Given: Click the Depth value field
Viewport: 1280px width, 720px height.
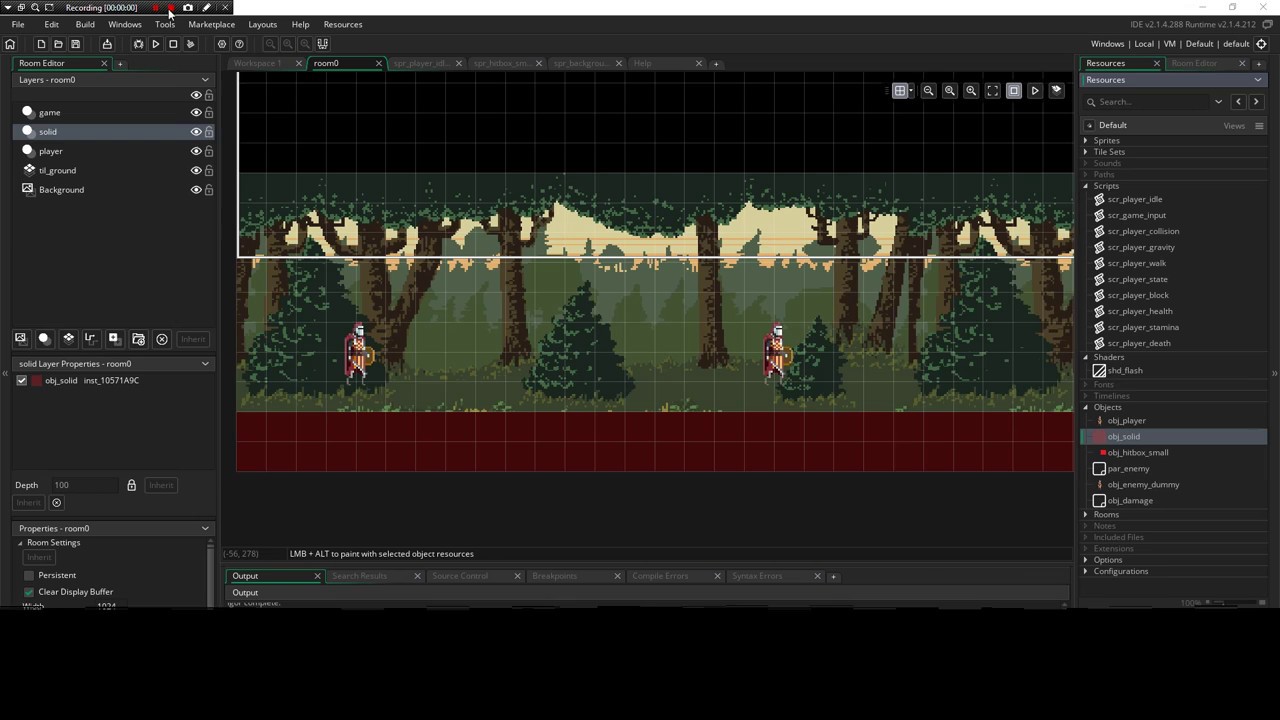Looking at the screenshot, I should coord(84,485).
